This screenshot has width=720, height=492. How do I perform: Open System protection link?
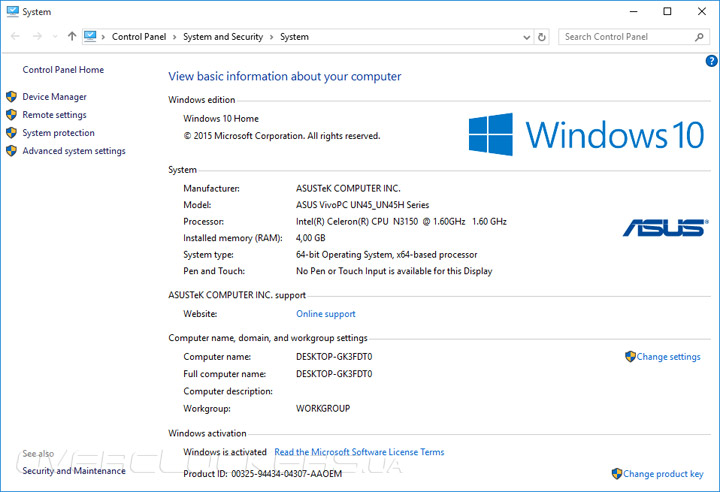[58, 133]
